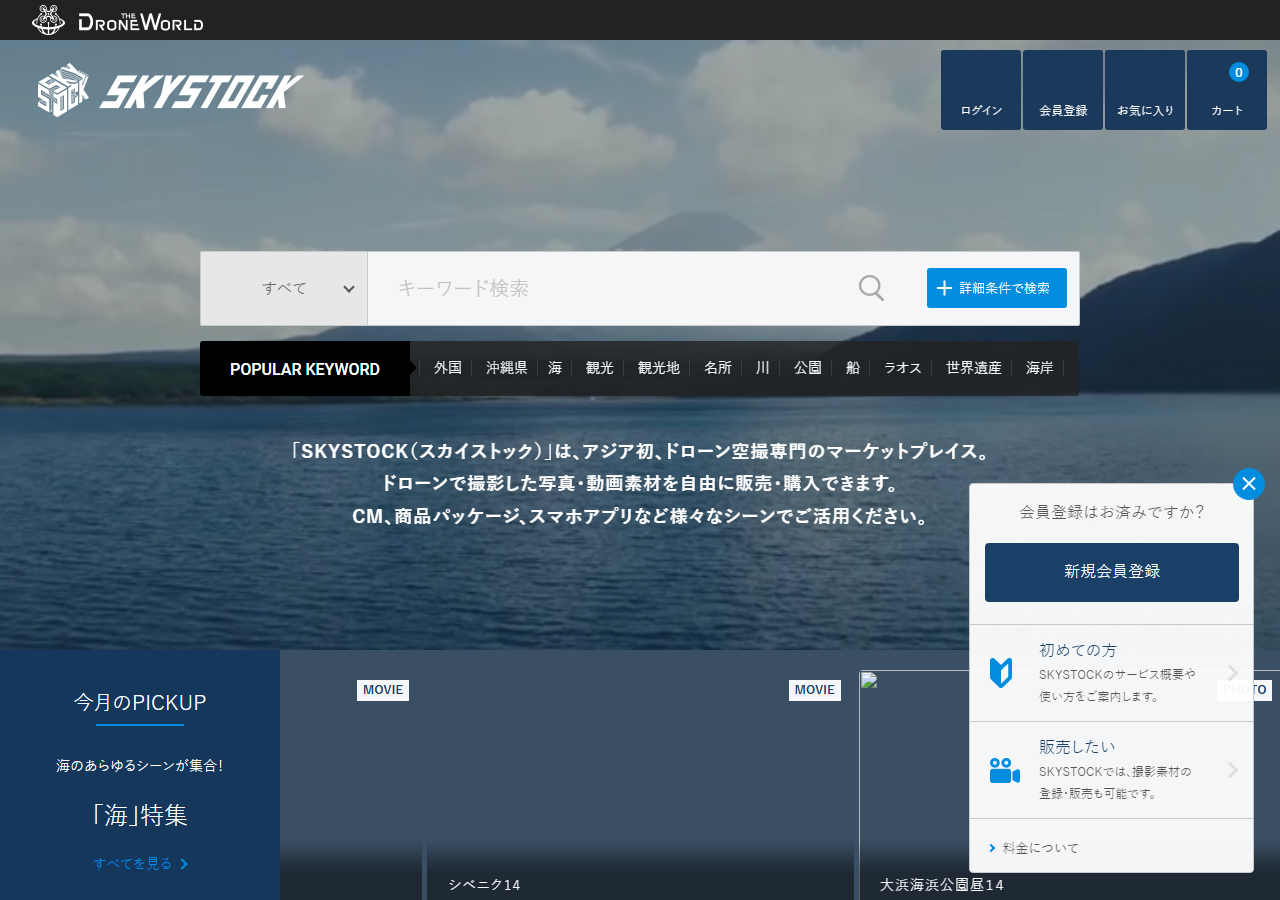The height and width of the screenshot is (900, 1280).
Task: Click the 販売したい heading text
Action: point(1077,747)
